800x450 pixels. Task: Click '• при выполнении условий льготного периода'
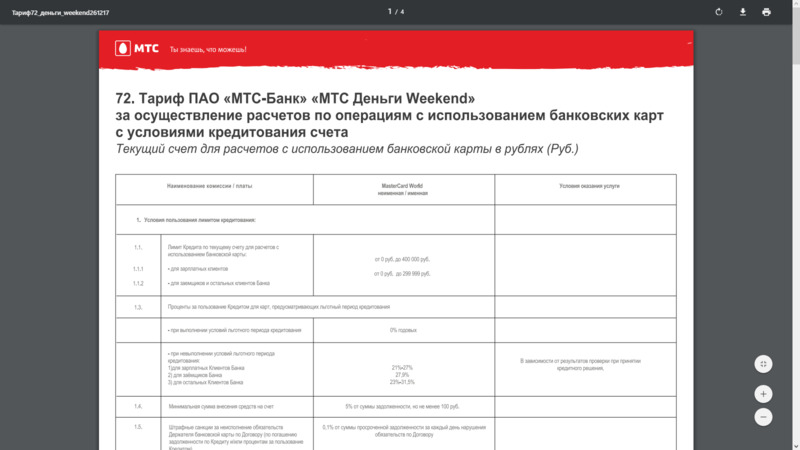click(x=234, y=330)
